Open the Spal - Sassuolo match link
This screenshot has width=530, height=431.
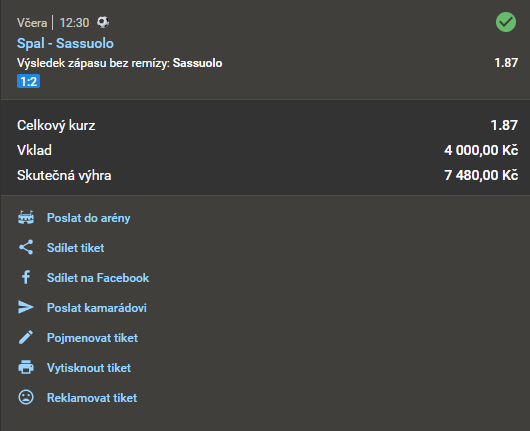click(65, 43)
